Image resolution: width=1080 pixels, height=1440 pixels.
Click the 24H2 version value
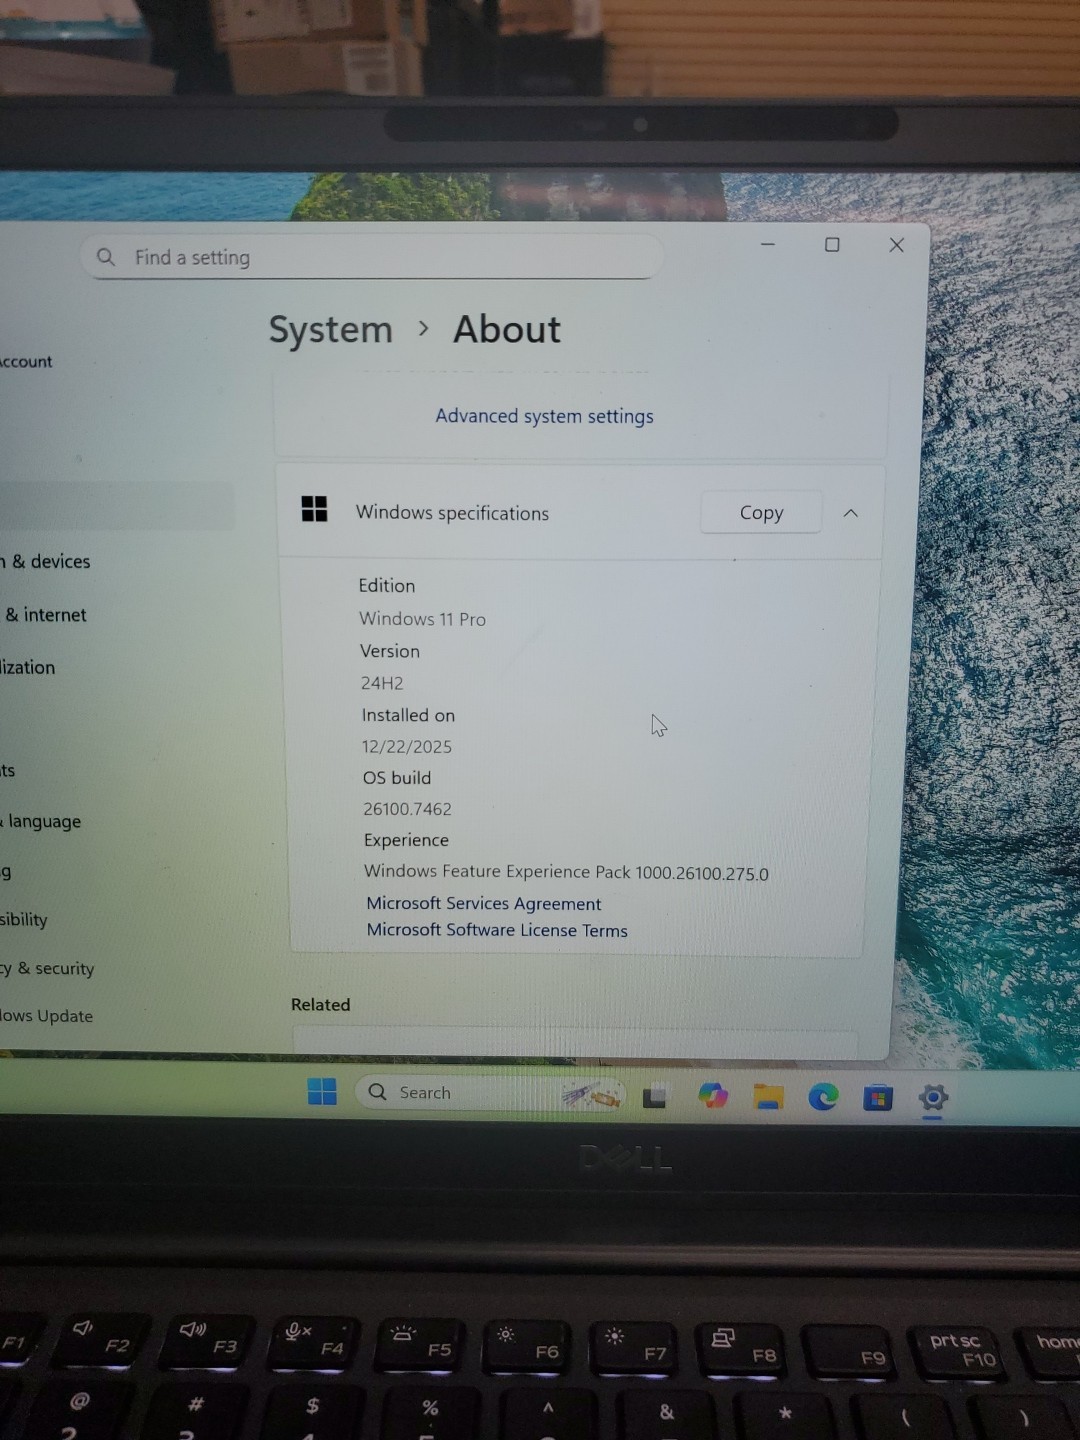coord(382,683)
